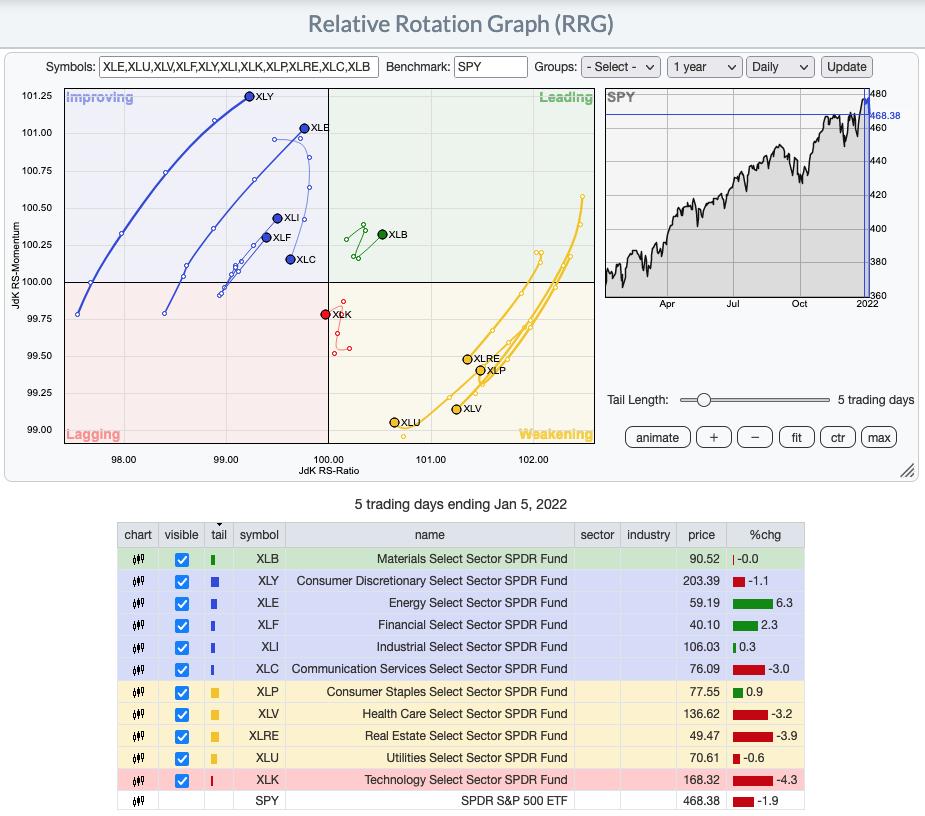
Task: Click the XLC blue point on graph
Action: (x=290, y=259)
